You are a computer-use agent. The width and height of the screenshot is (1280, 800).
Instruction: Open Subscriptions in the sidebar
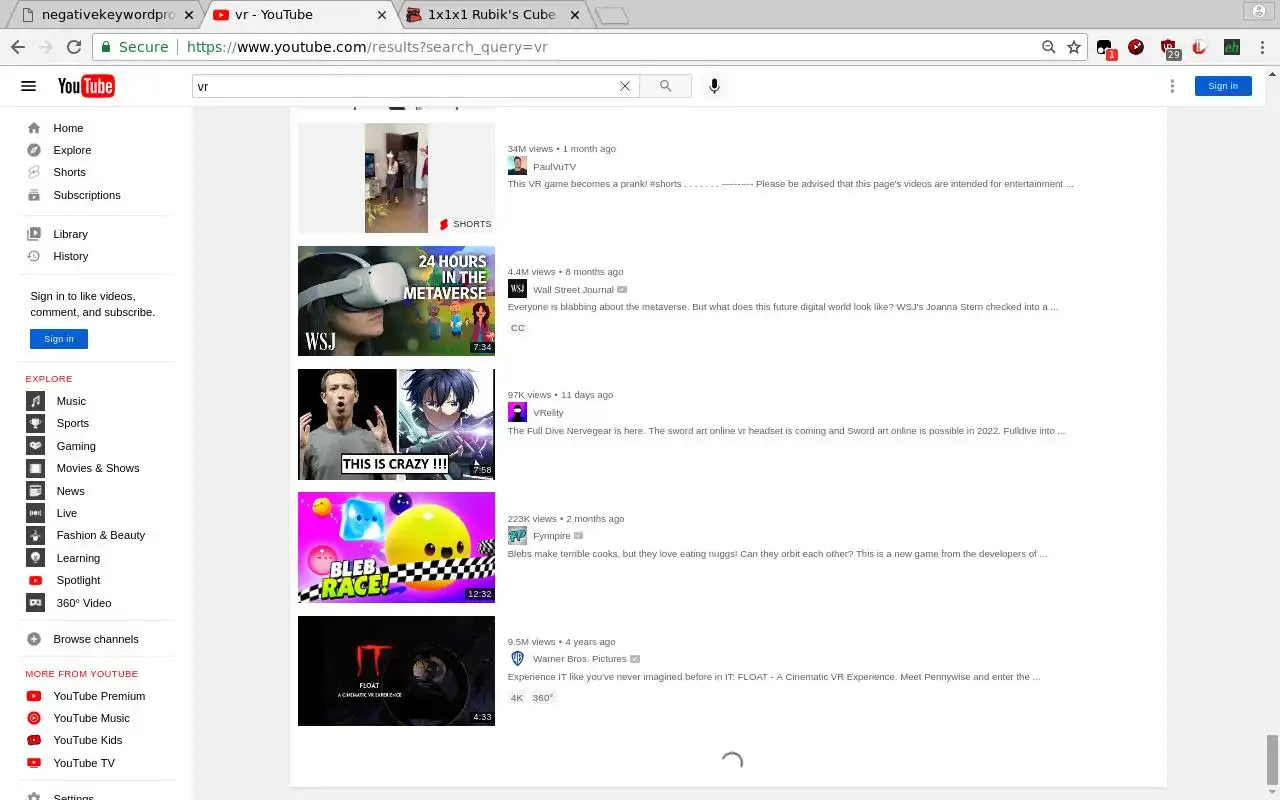coord(87,195)
